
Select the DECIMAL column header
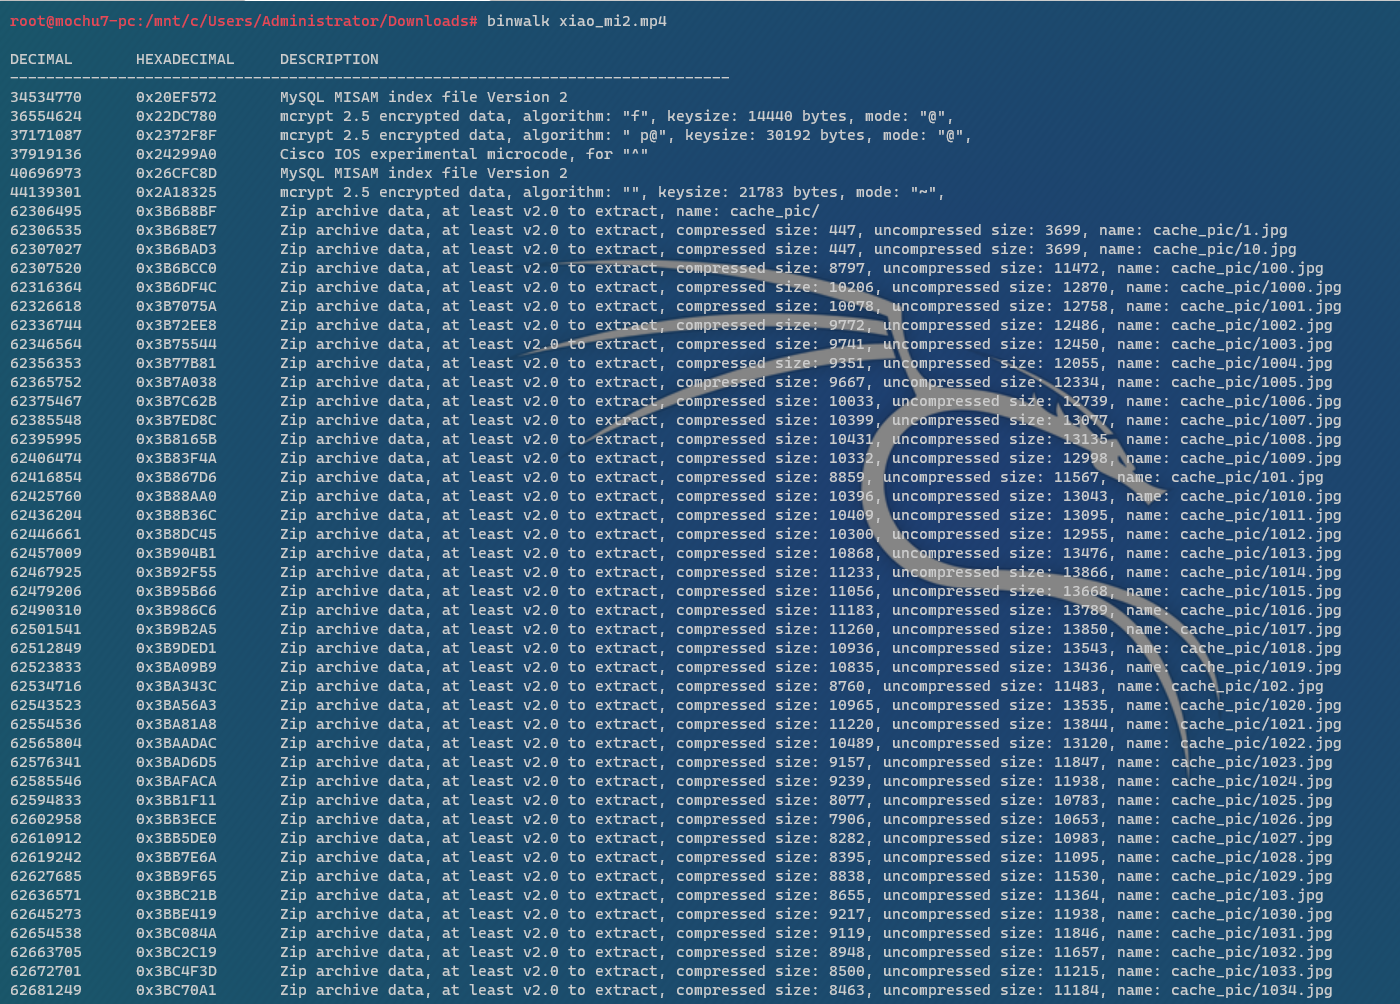(x=41, y=59)
